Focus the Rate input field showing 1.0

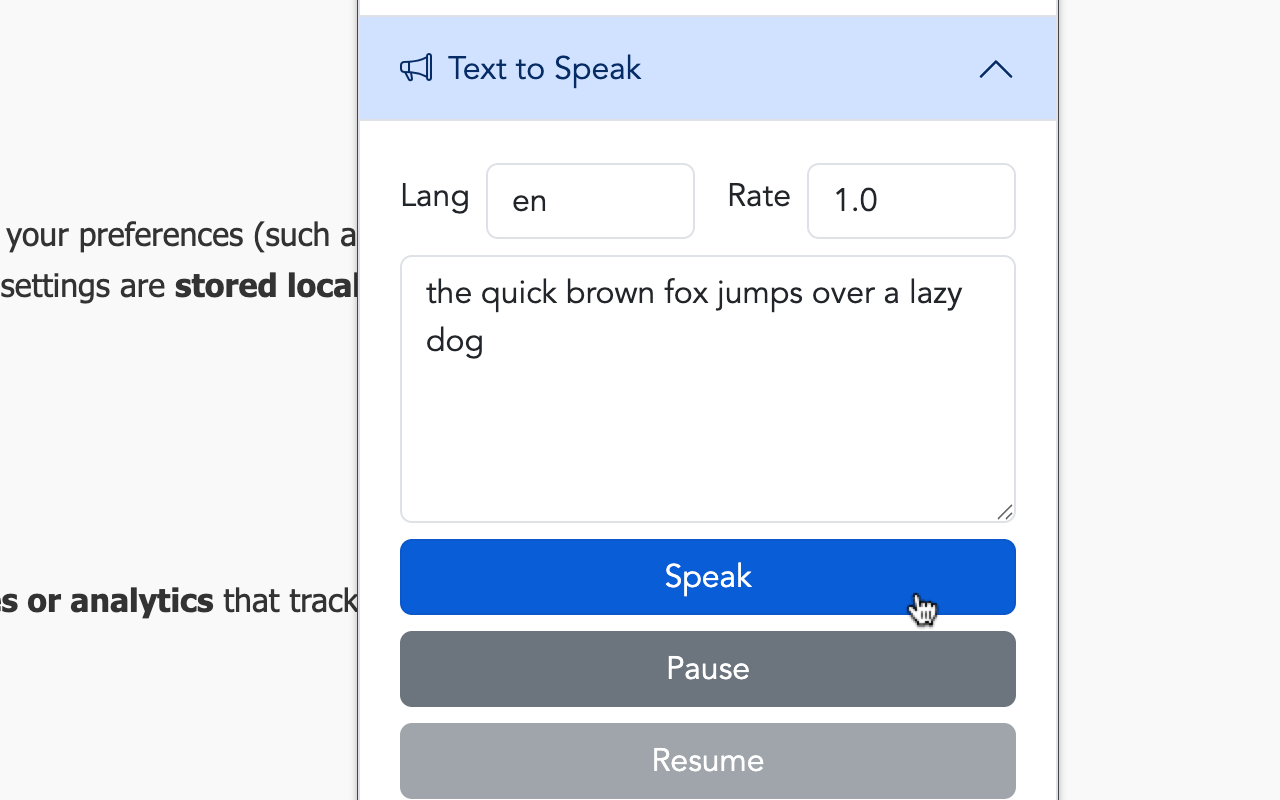click(x=911, y=201)
